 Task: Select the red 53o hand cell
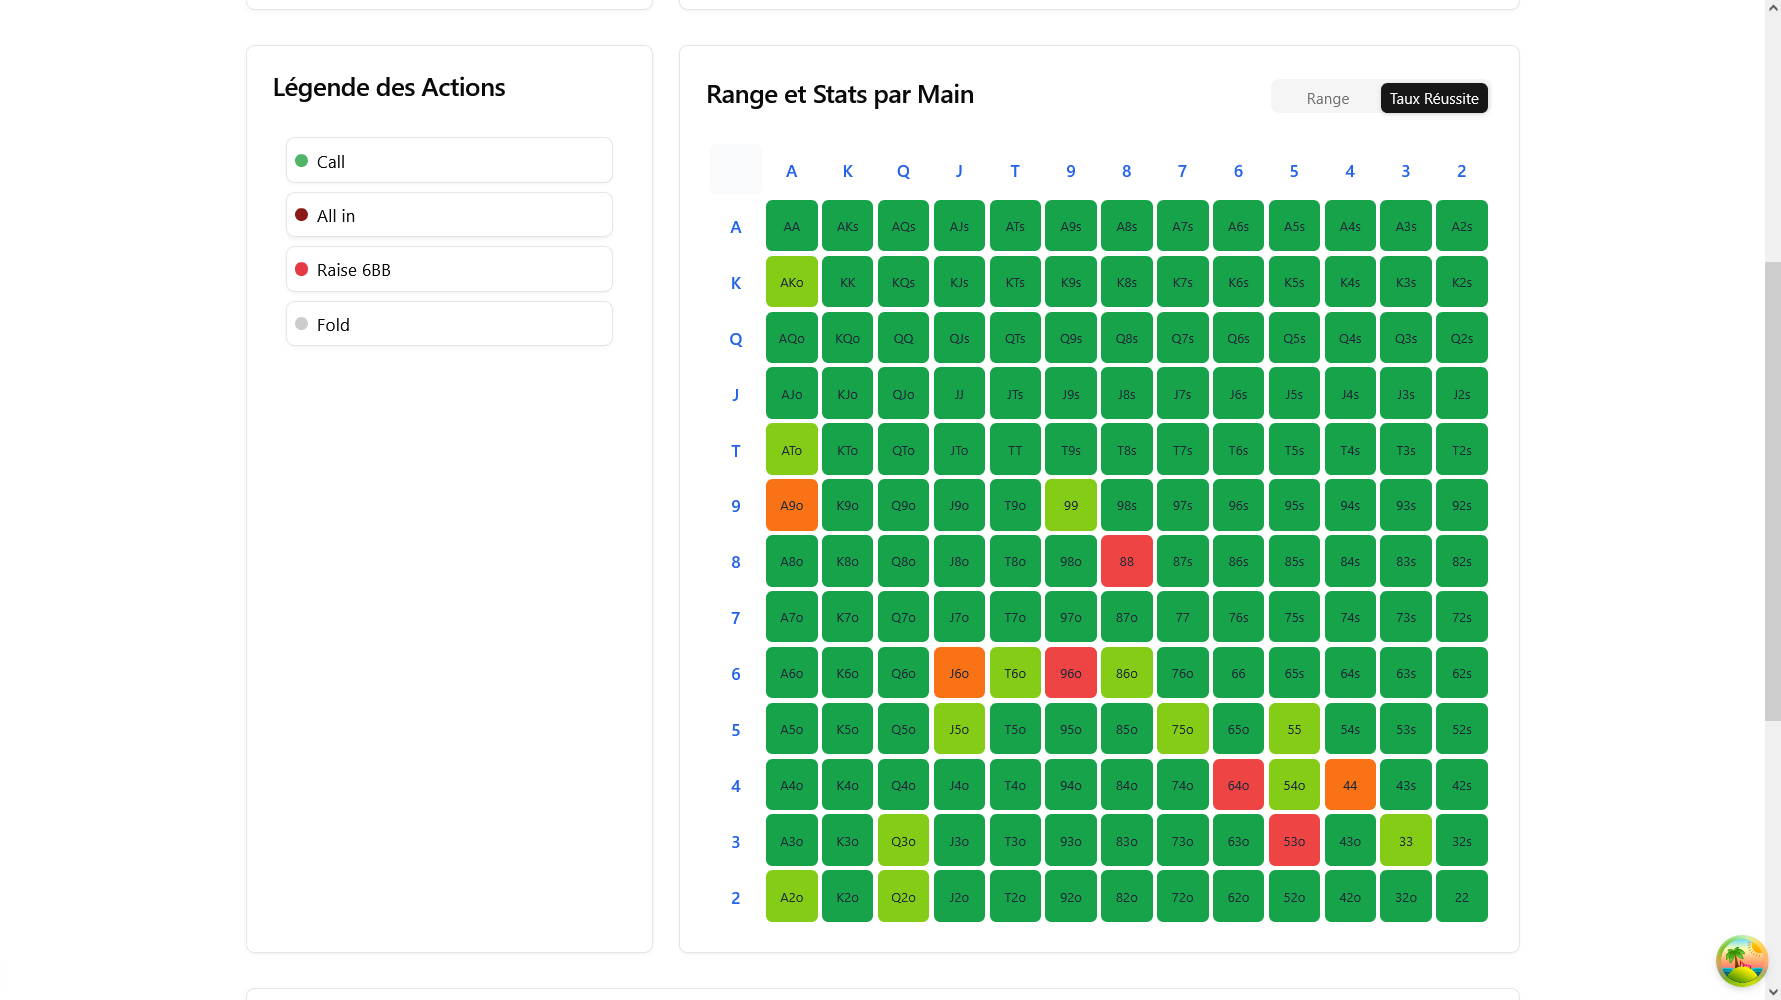click(1294, 842)
